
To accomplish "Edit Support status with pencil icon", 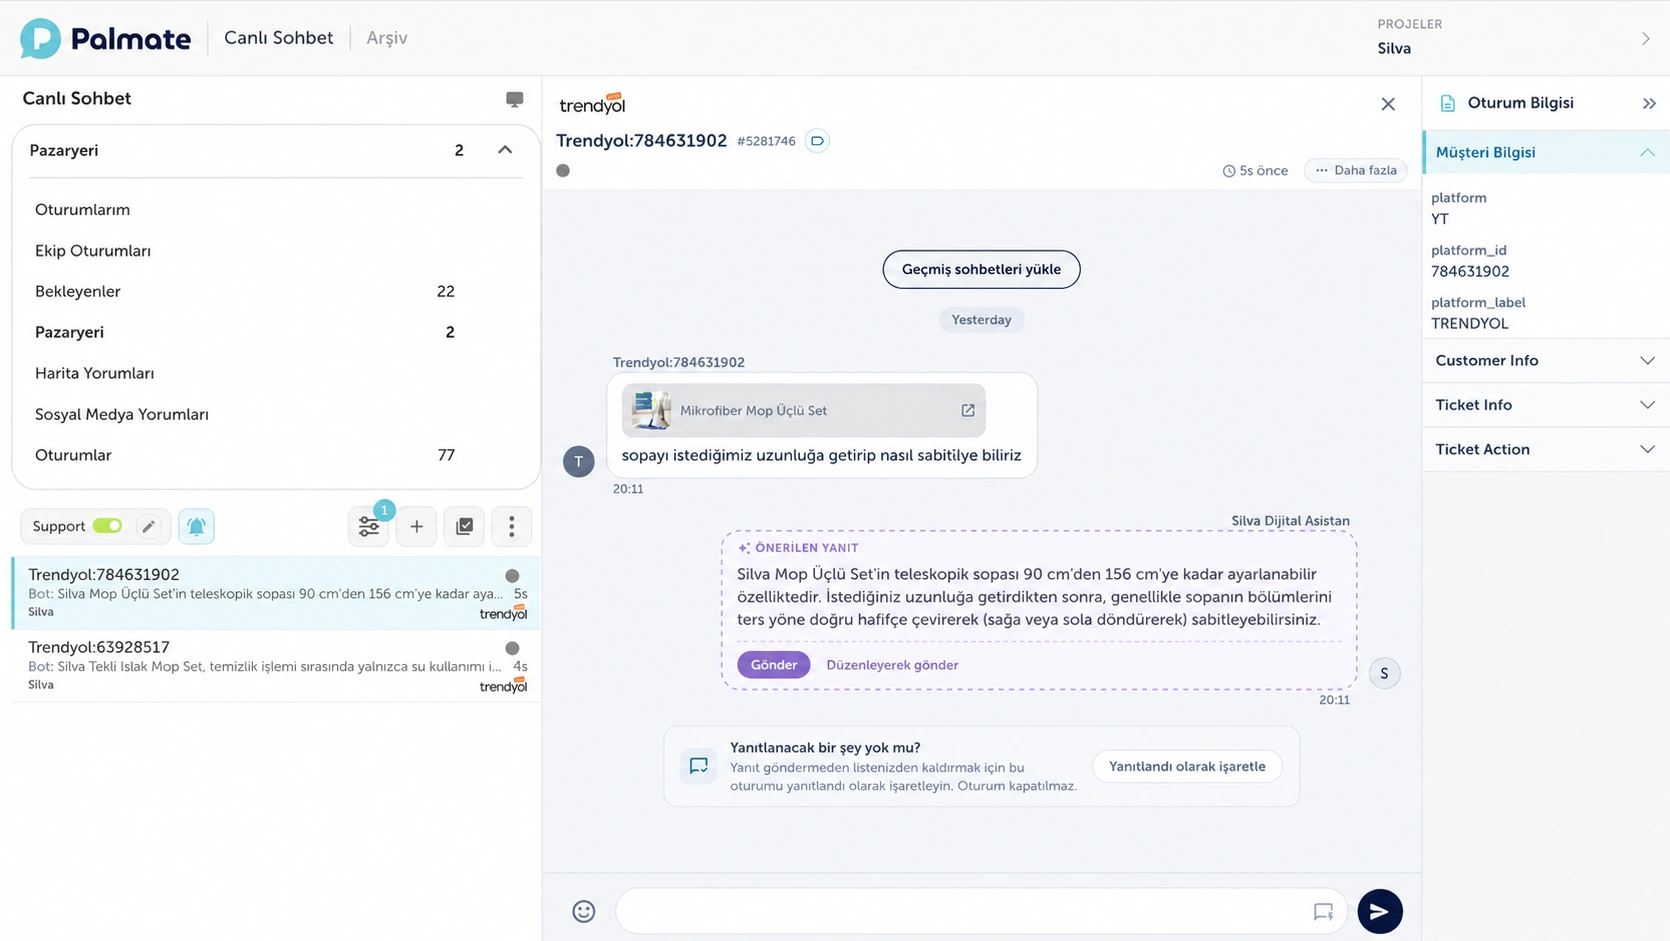I will pyautogui.click(x=148, y=526).
